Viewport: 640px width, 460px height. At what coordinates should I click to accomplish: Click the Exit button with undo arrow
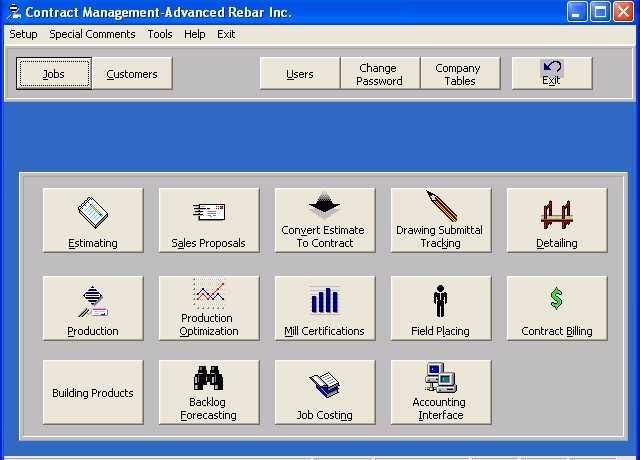coord(552,73)
